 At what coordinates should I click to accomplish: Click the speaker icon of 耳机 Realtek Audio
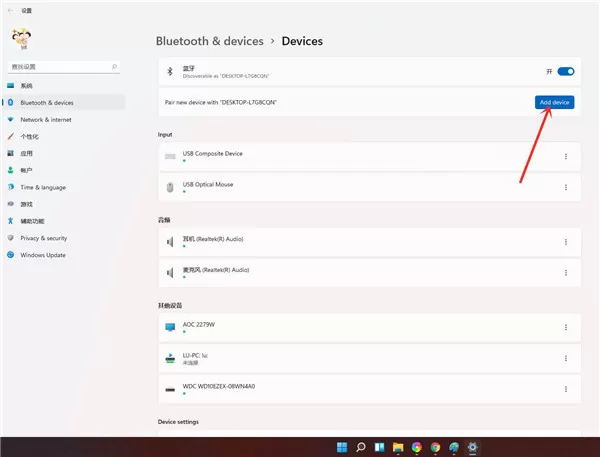(x=170, y=242)
